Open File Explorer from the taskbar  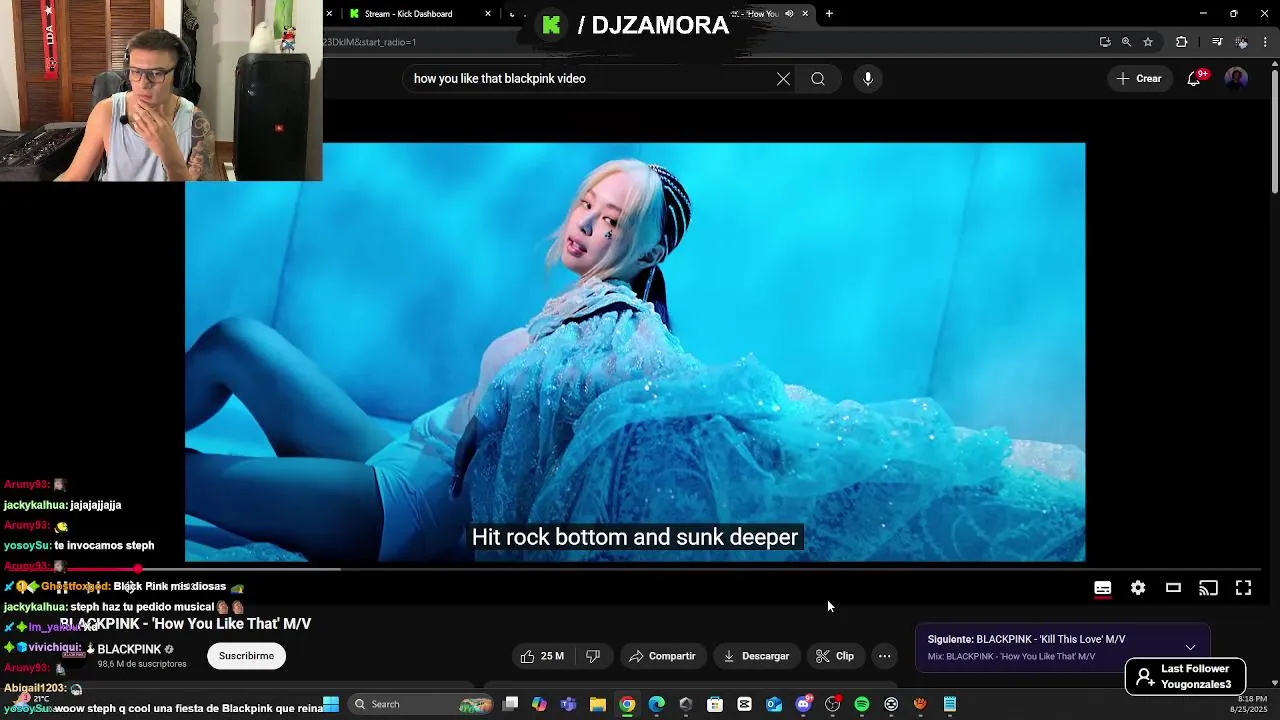click(x=598, y=704)
